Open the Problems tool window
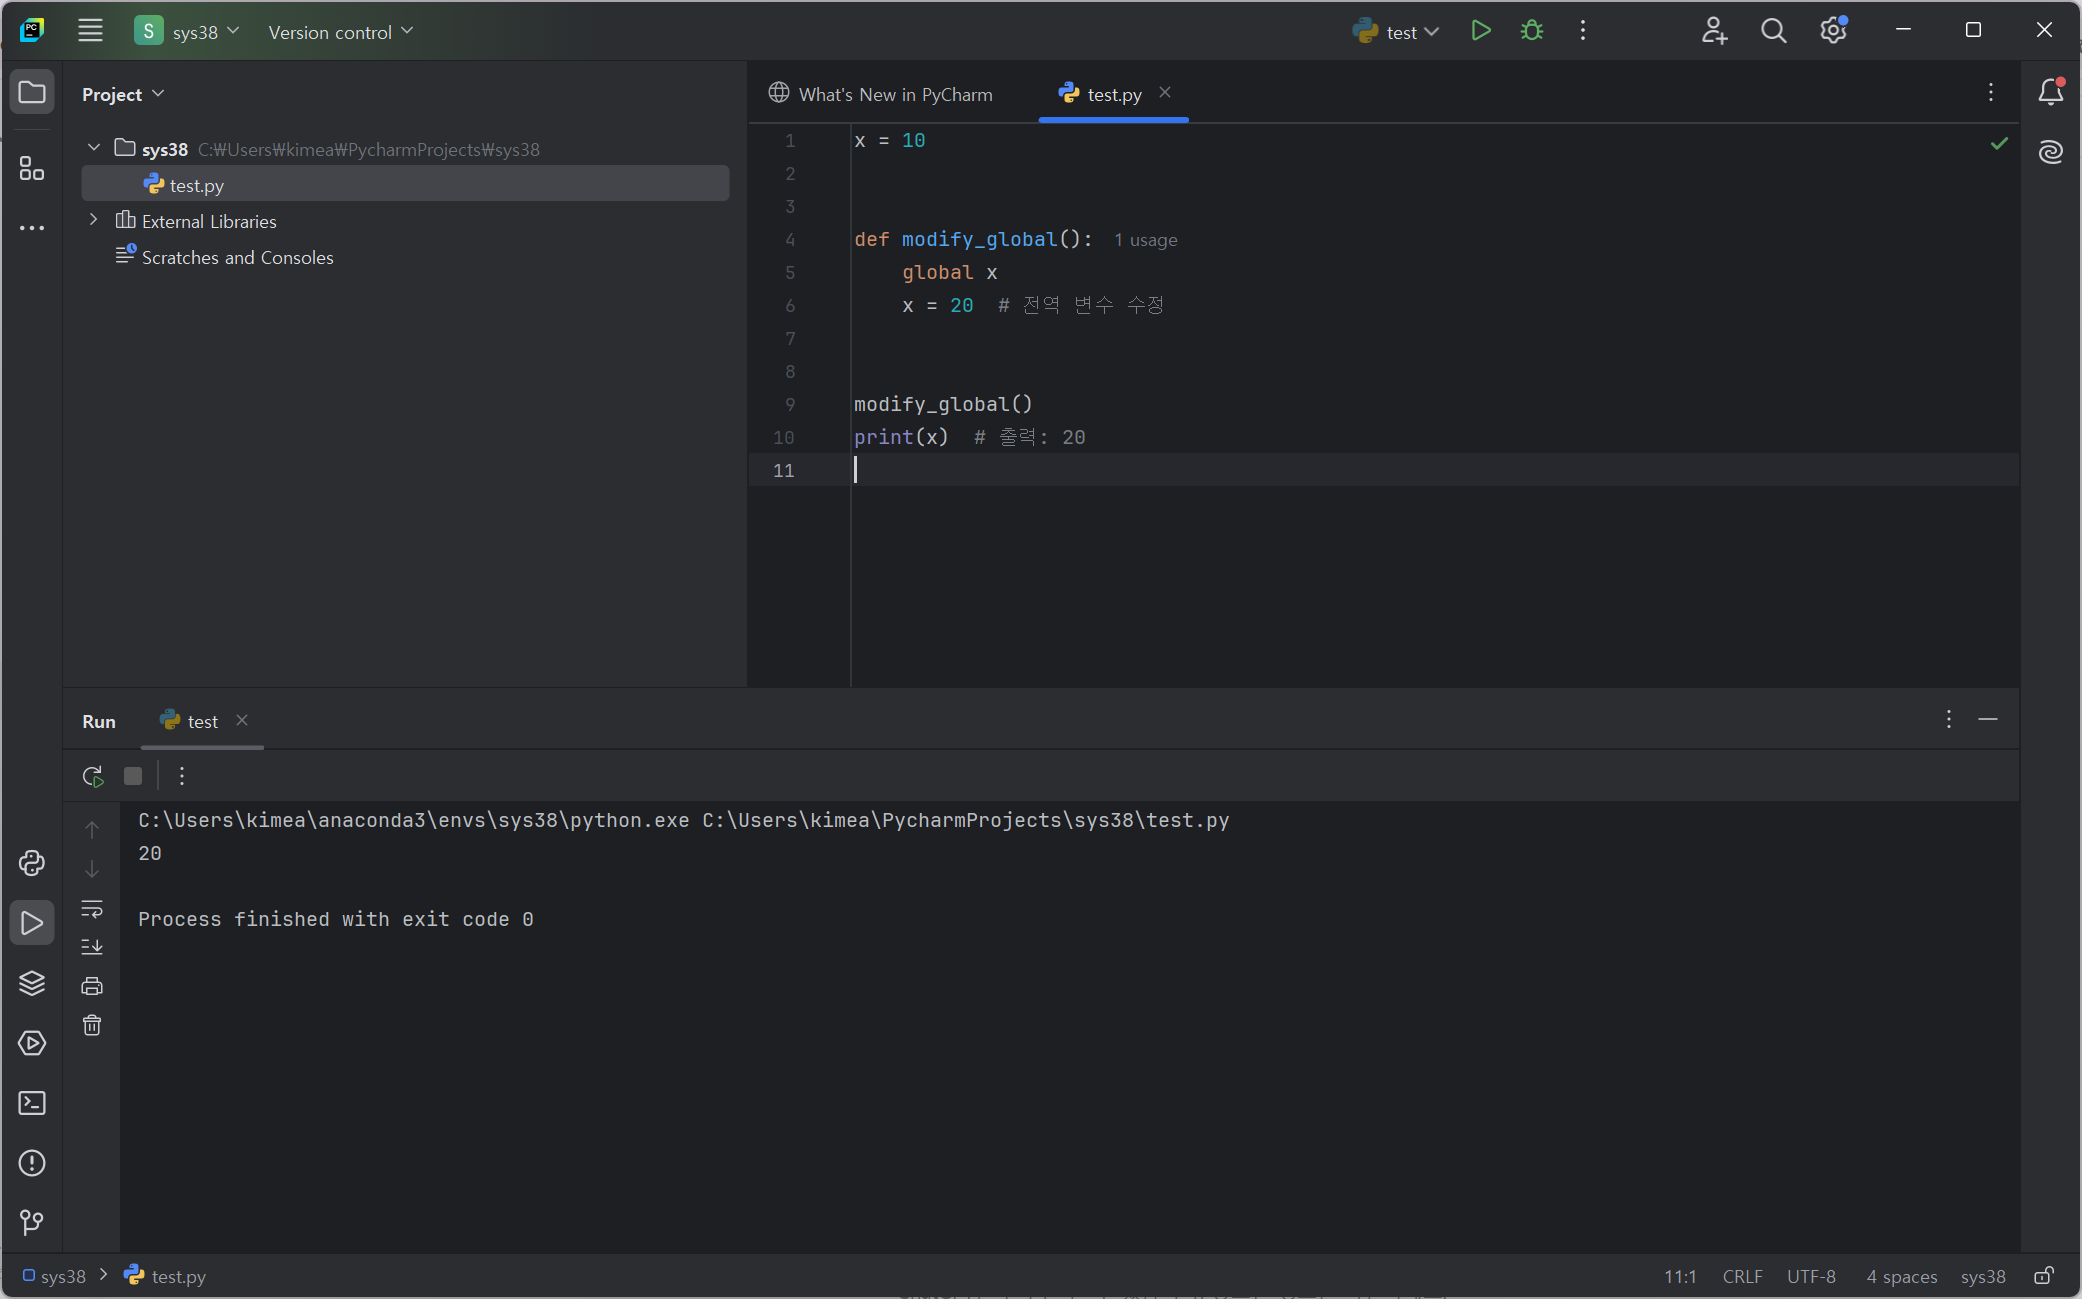 point(32,1163)
